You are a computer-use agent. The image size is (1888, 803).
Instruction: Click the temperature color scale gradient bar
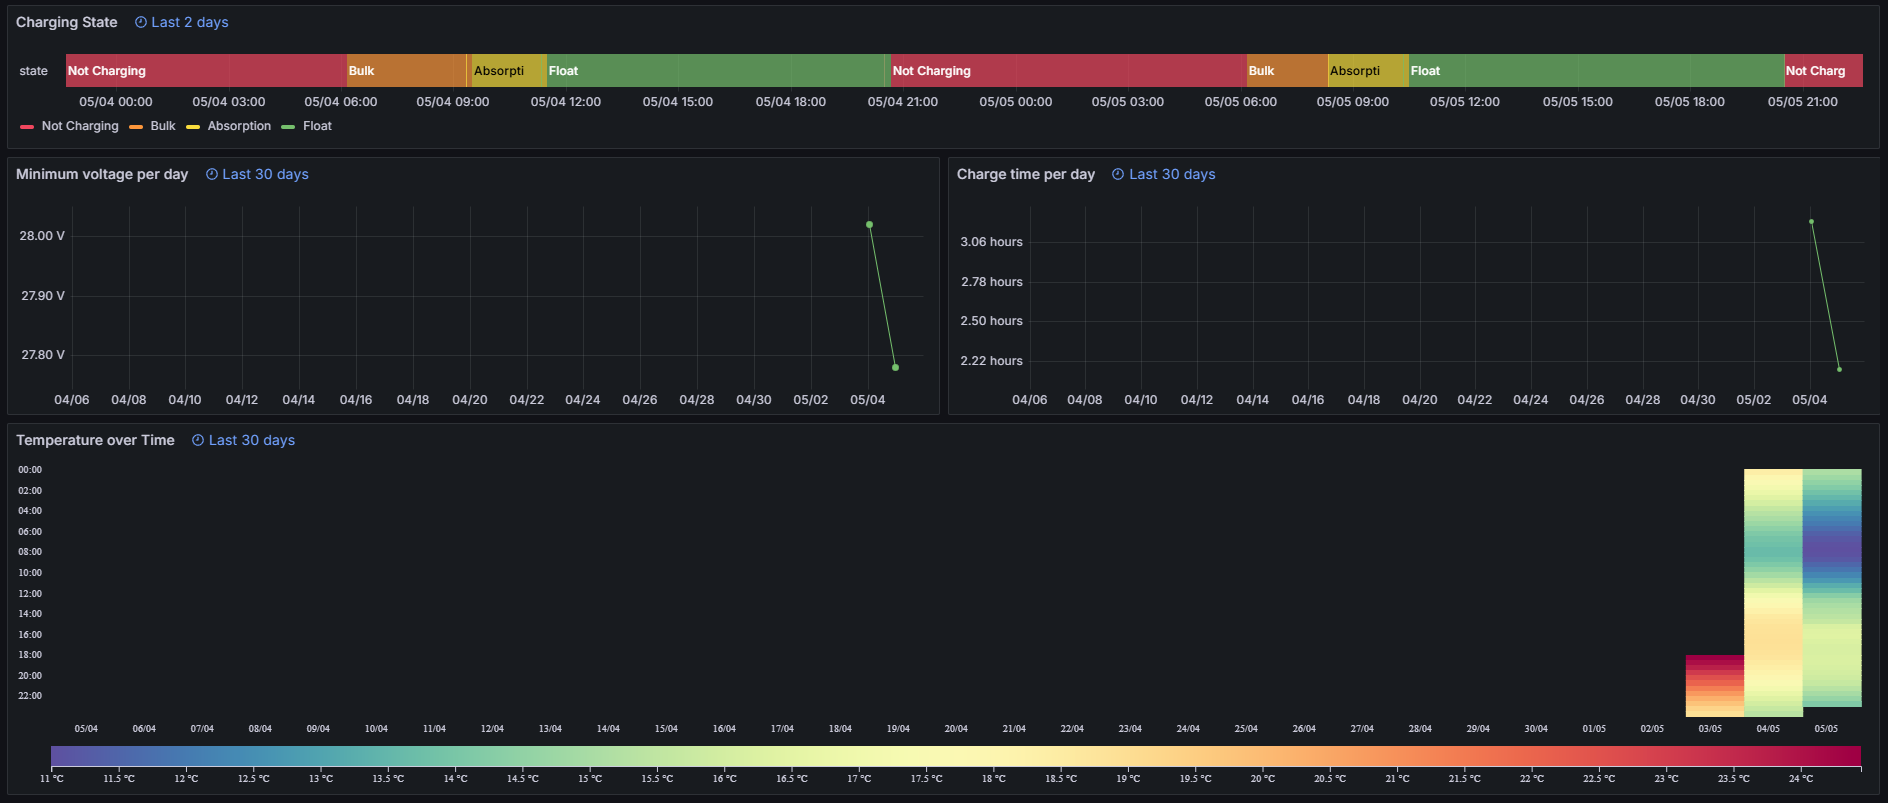(955, 755)
